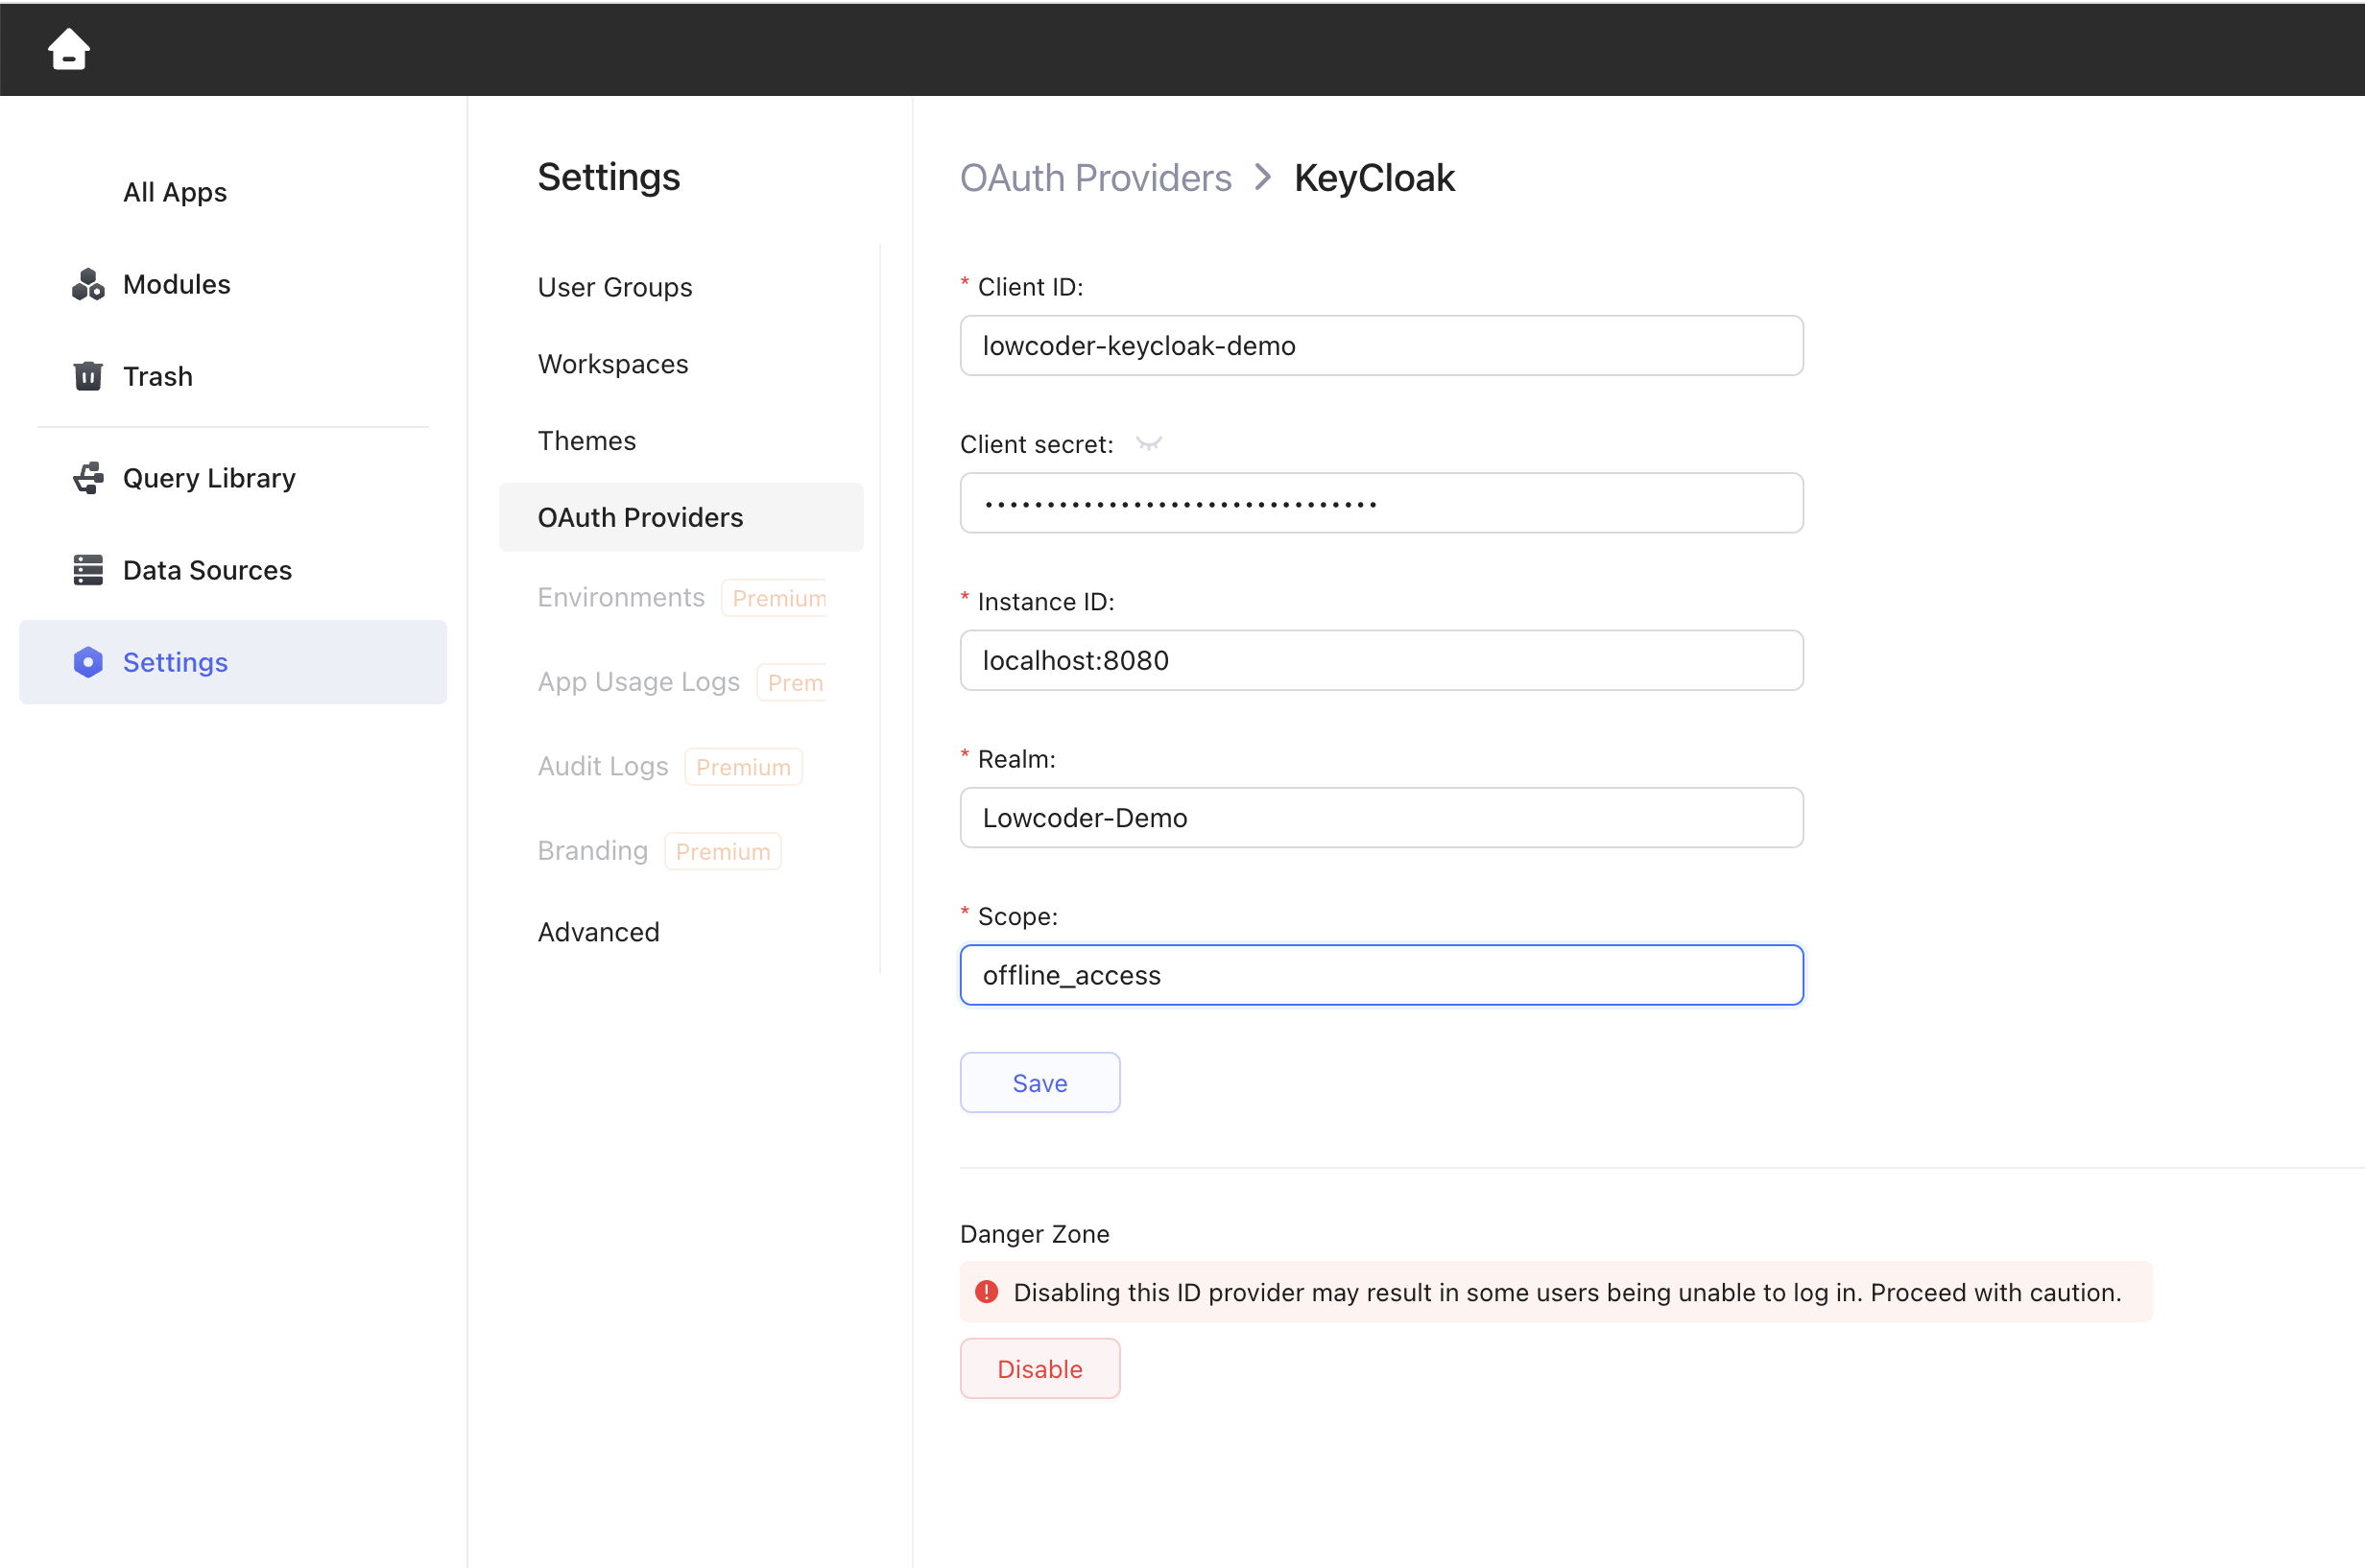This screenshot has width=2365, height=1568.
Task: Click the Query Library icon
Action: 88,478
